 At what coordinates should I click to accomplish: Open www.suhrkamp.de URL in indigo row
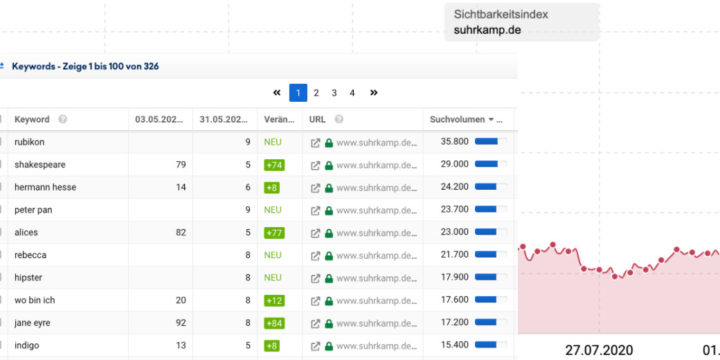[377, 346]
